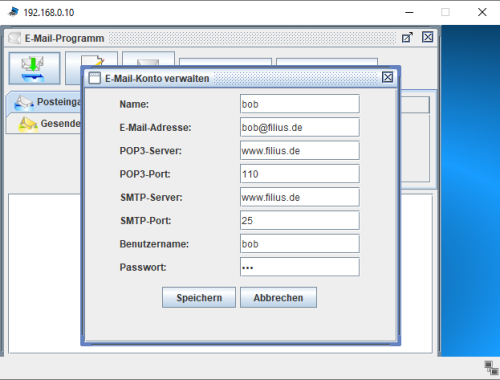Click the network status icon in bottom corner

tap(491, 367)
